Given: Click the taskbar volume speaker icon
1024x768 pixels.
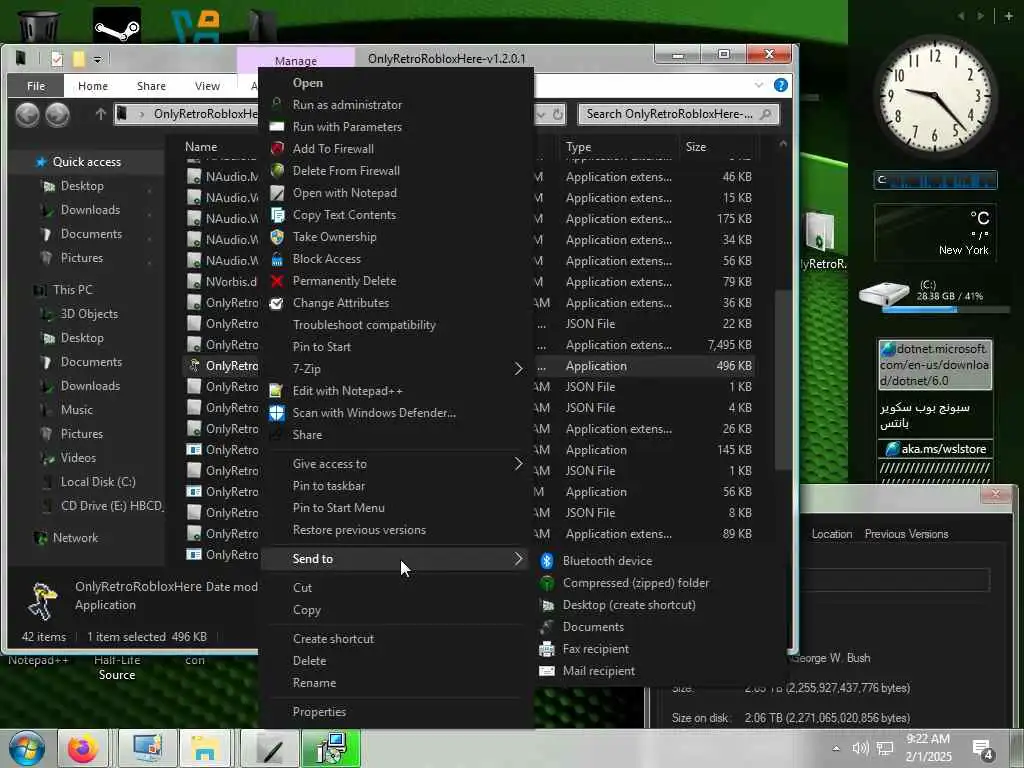Looking at the screenshot, I should click(860, 748).
